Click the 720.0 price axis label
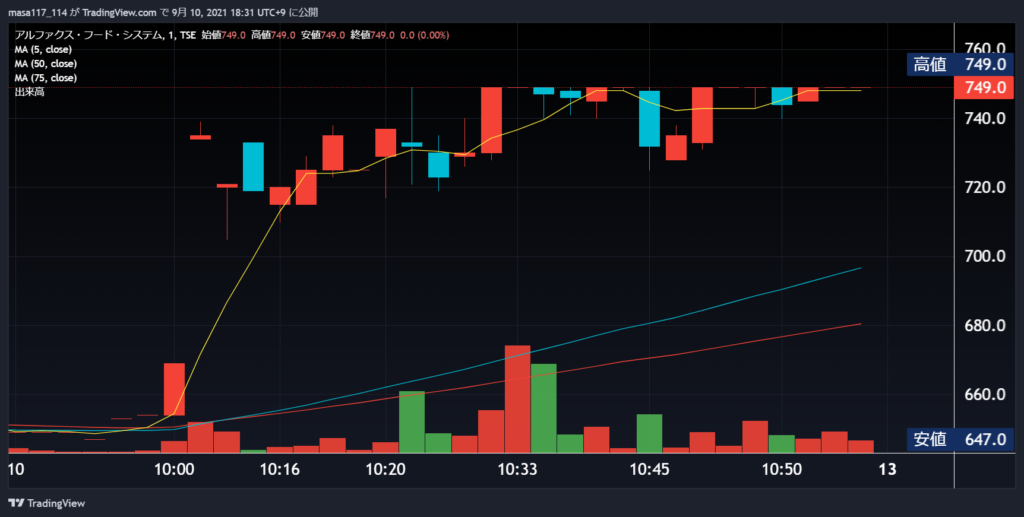This screenshot has height=517, width=1024. point(985,187)
